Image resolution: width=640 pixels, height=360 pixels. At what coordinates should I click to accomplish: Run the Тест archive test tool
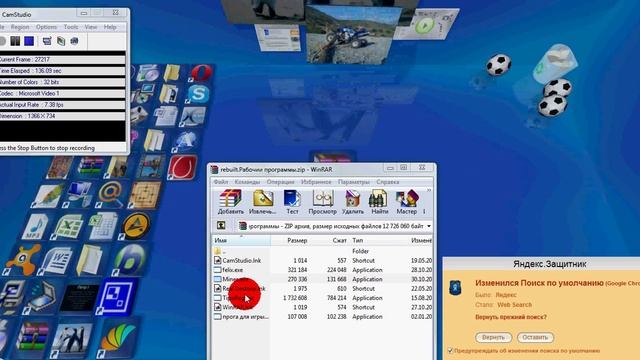(292, 202)
